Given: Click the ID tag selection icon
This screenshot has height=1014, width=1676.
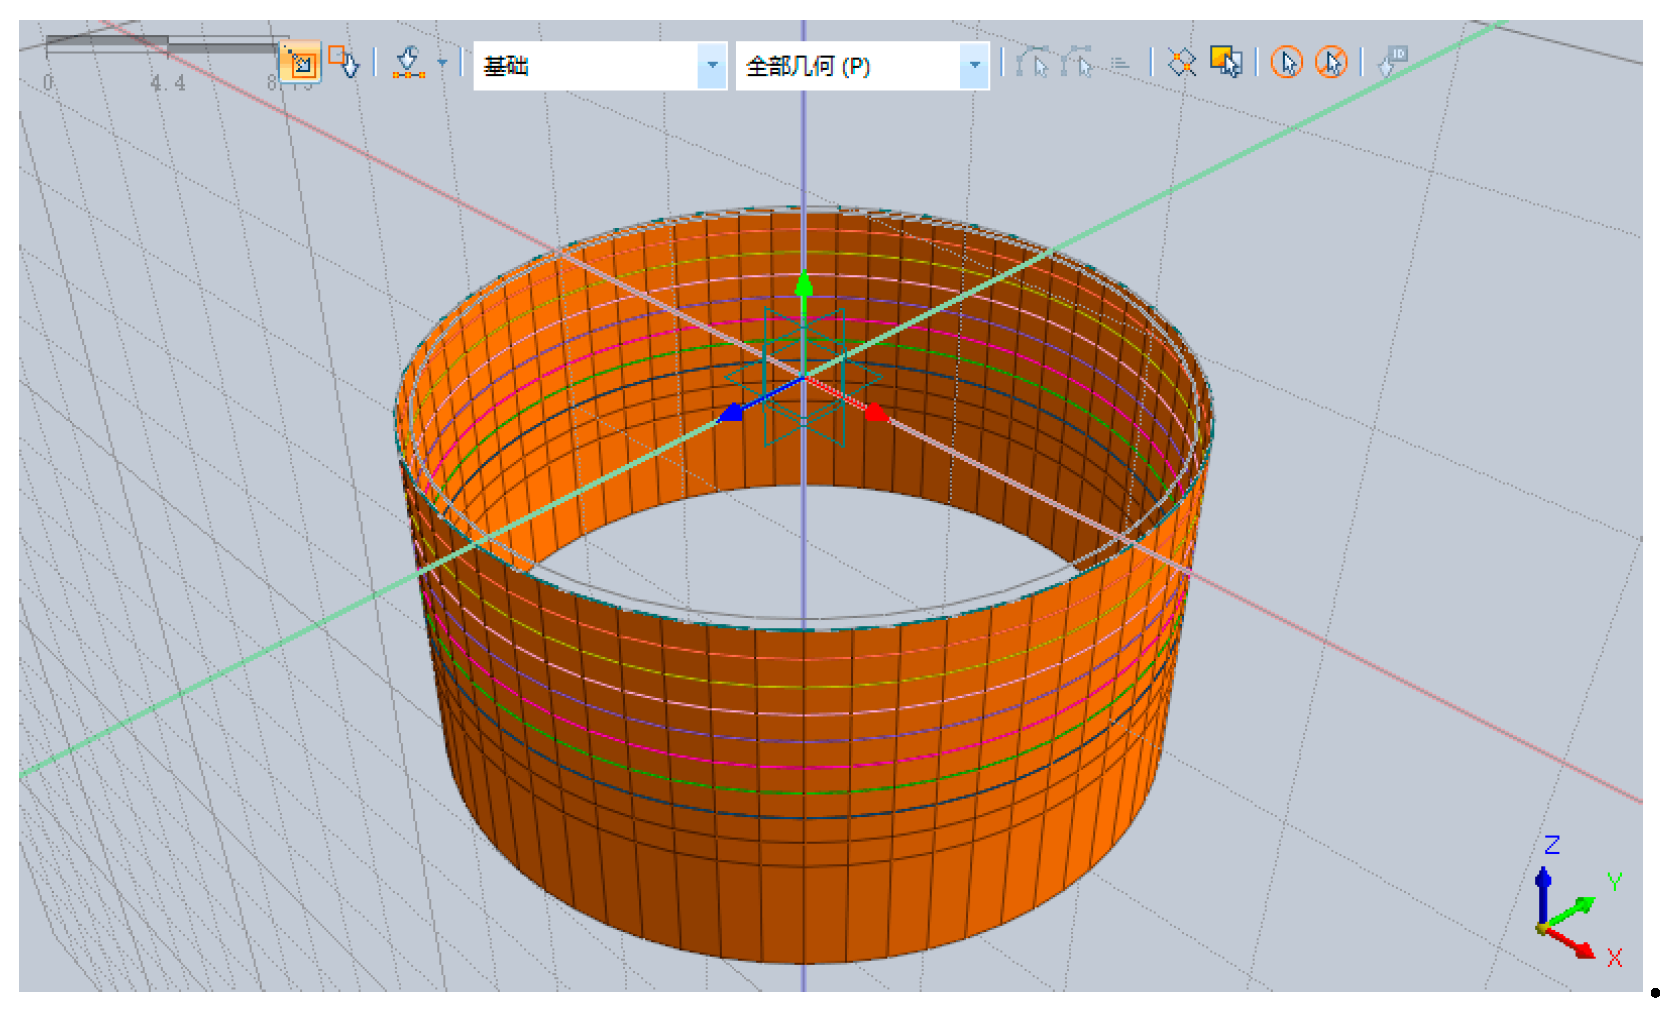Looking at the screenshot, I should [1392, 62].
